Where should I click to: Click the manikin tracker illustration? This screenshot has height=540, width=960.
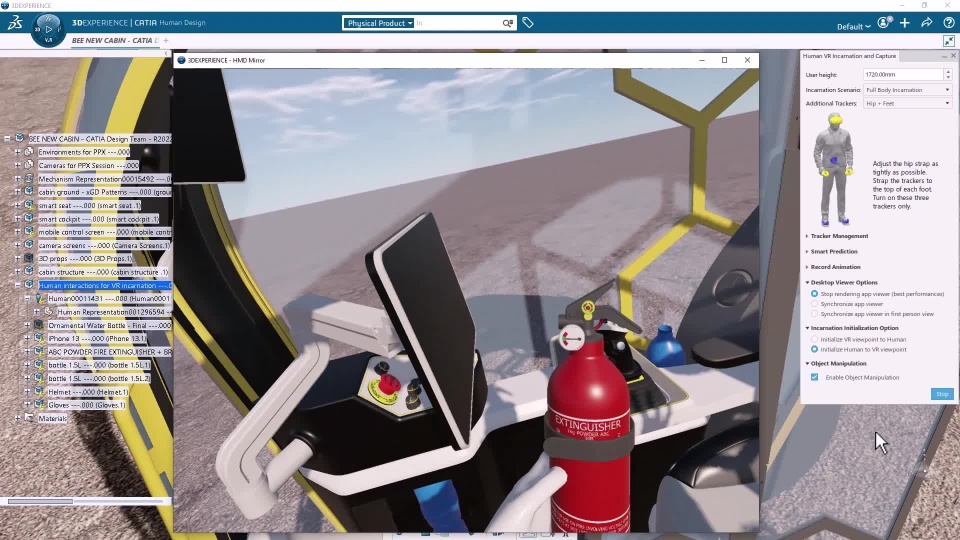834,170
